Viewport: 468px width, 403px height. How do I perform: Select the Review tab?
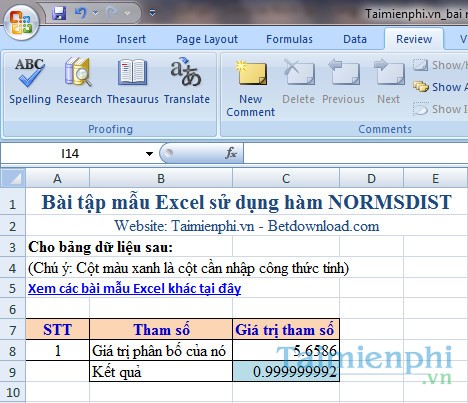click(414, 39)
